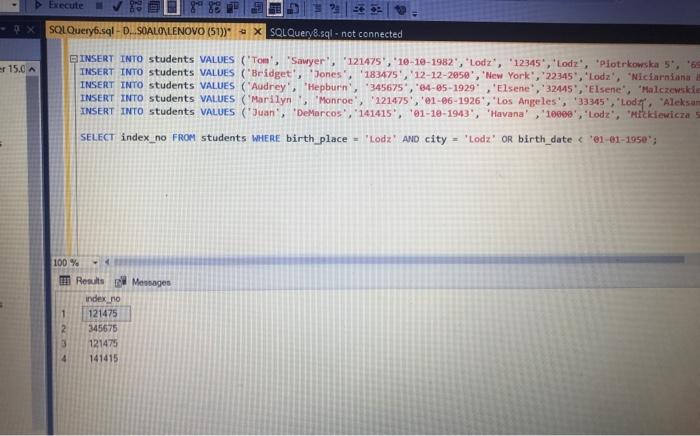
Task: Open toolbar overflow options arrow
Action: pos(415,13)
